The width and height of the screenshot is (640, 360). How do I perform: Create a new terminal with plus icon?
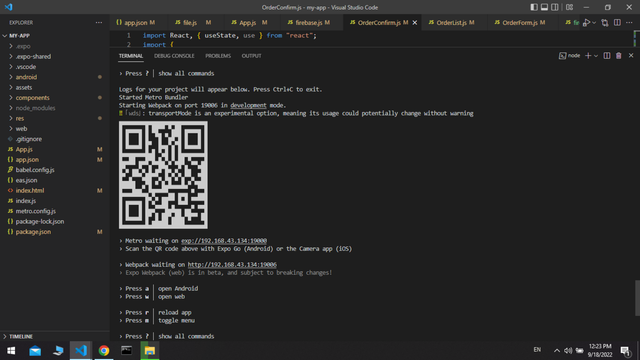coord(588,56)
